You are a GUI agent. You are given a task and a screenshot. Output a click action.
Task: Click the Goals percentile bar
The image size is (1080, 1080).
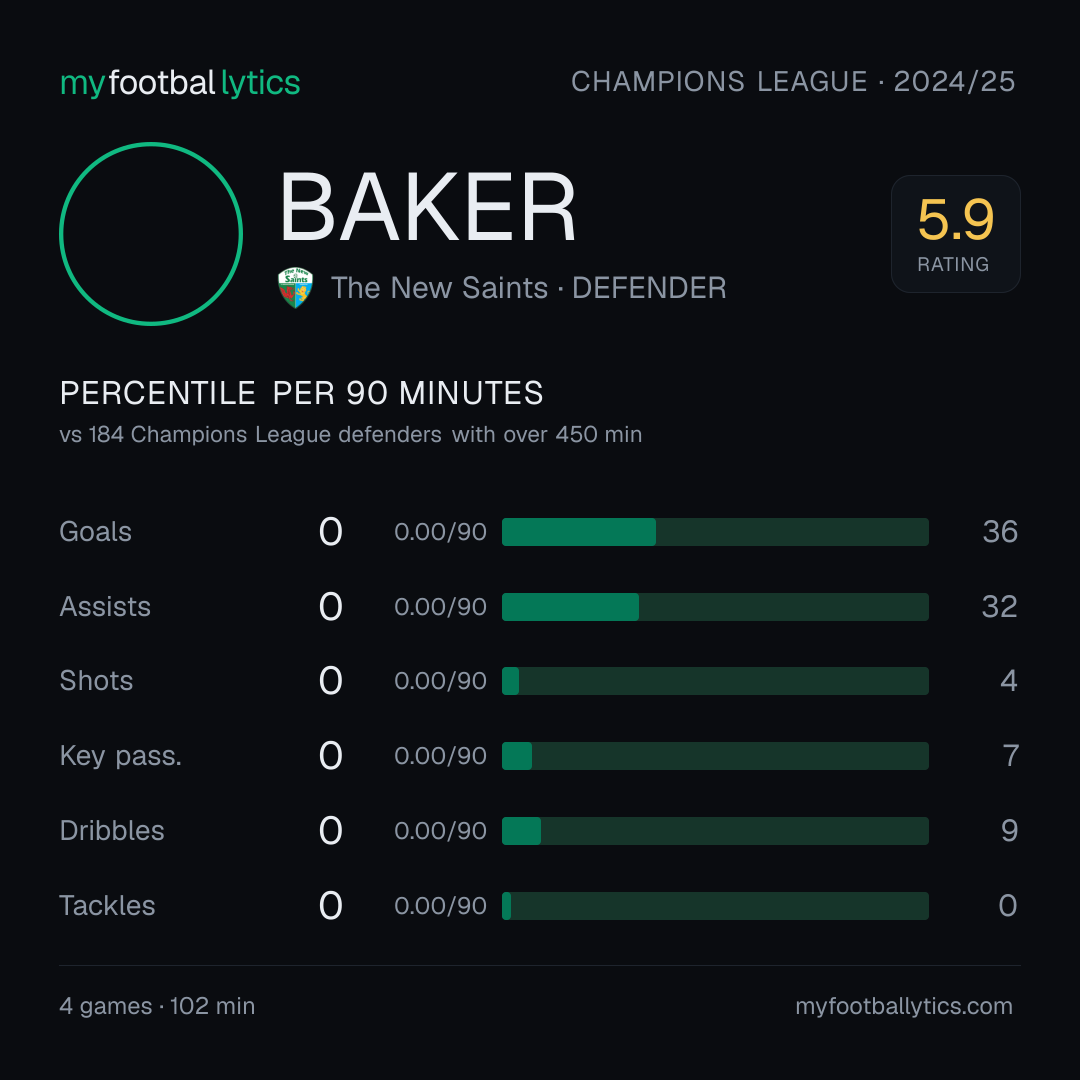[715, 532]
